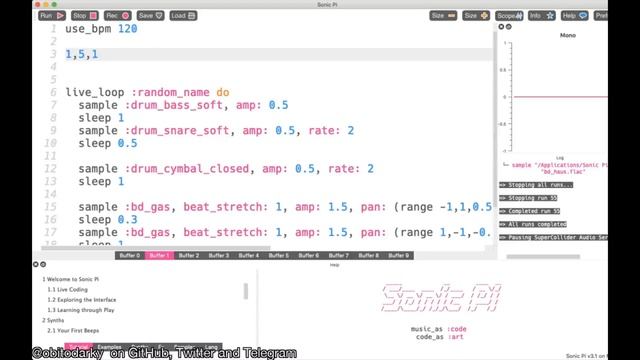The image size is (640, 360).
Task: Increase text size with Size plus
Action: 476,16
